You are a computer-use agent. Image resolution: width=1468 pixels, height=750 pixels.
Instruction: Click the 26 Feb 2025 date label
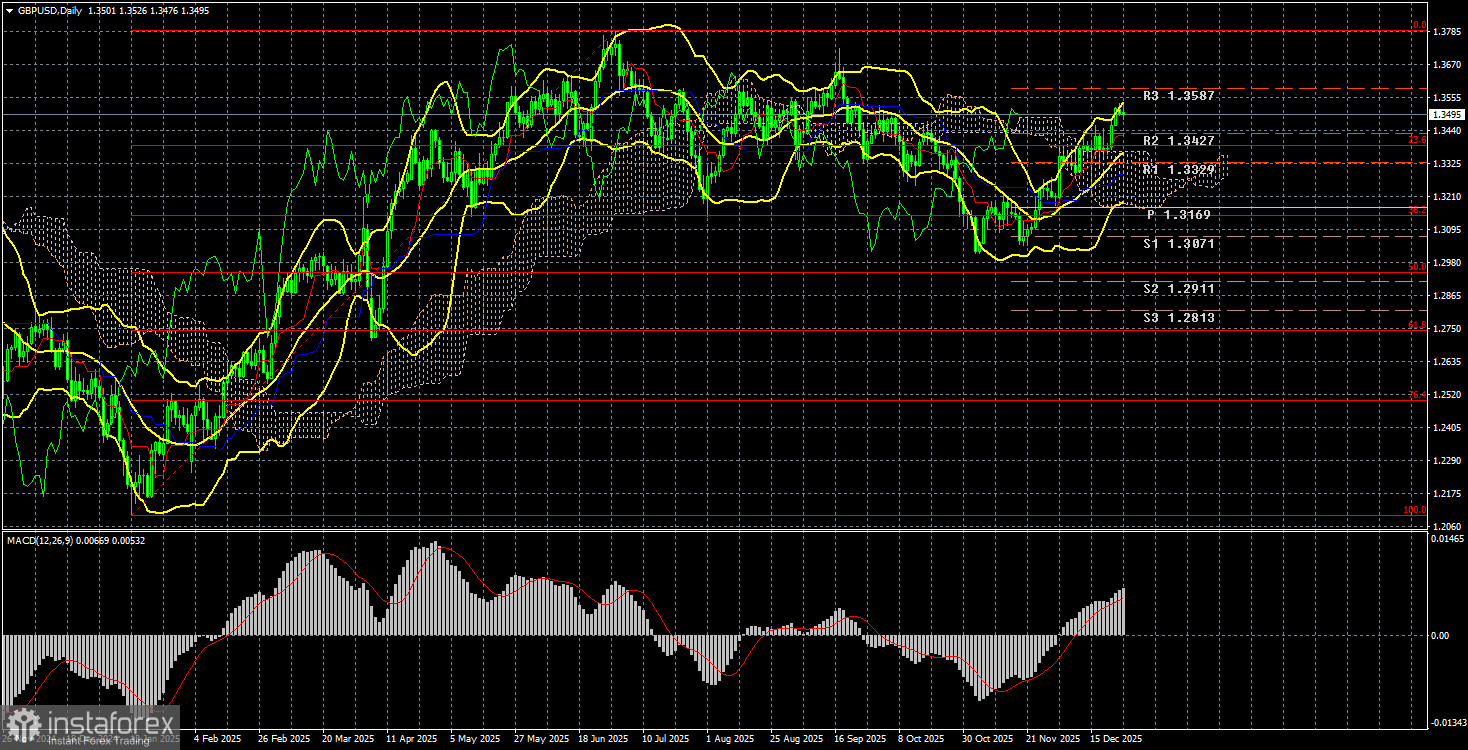pyautogui.click(x=283, y=740)
